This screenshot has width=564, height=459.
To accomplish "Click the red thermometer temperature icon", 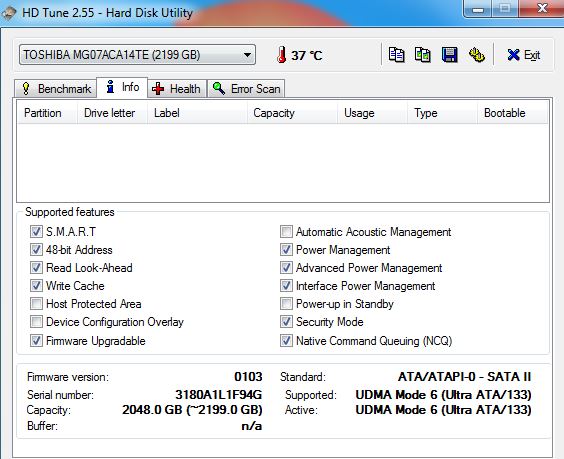I will point(282,55).
